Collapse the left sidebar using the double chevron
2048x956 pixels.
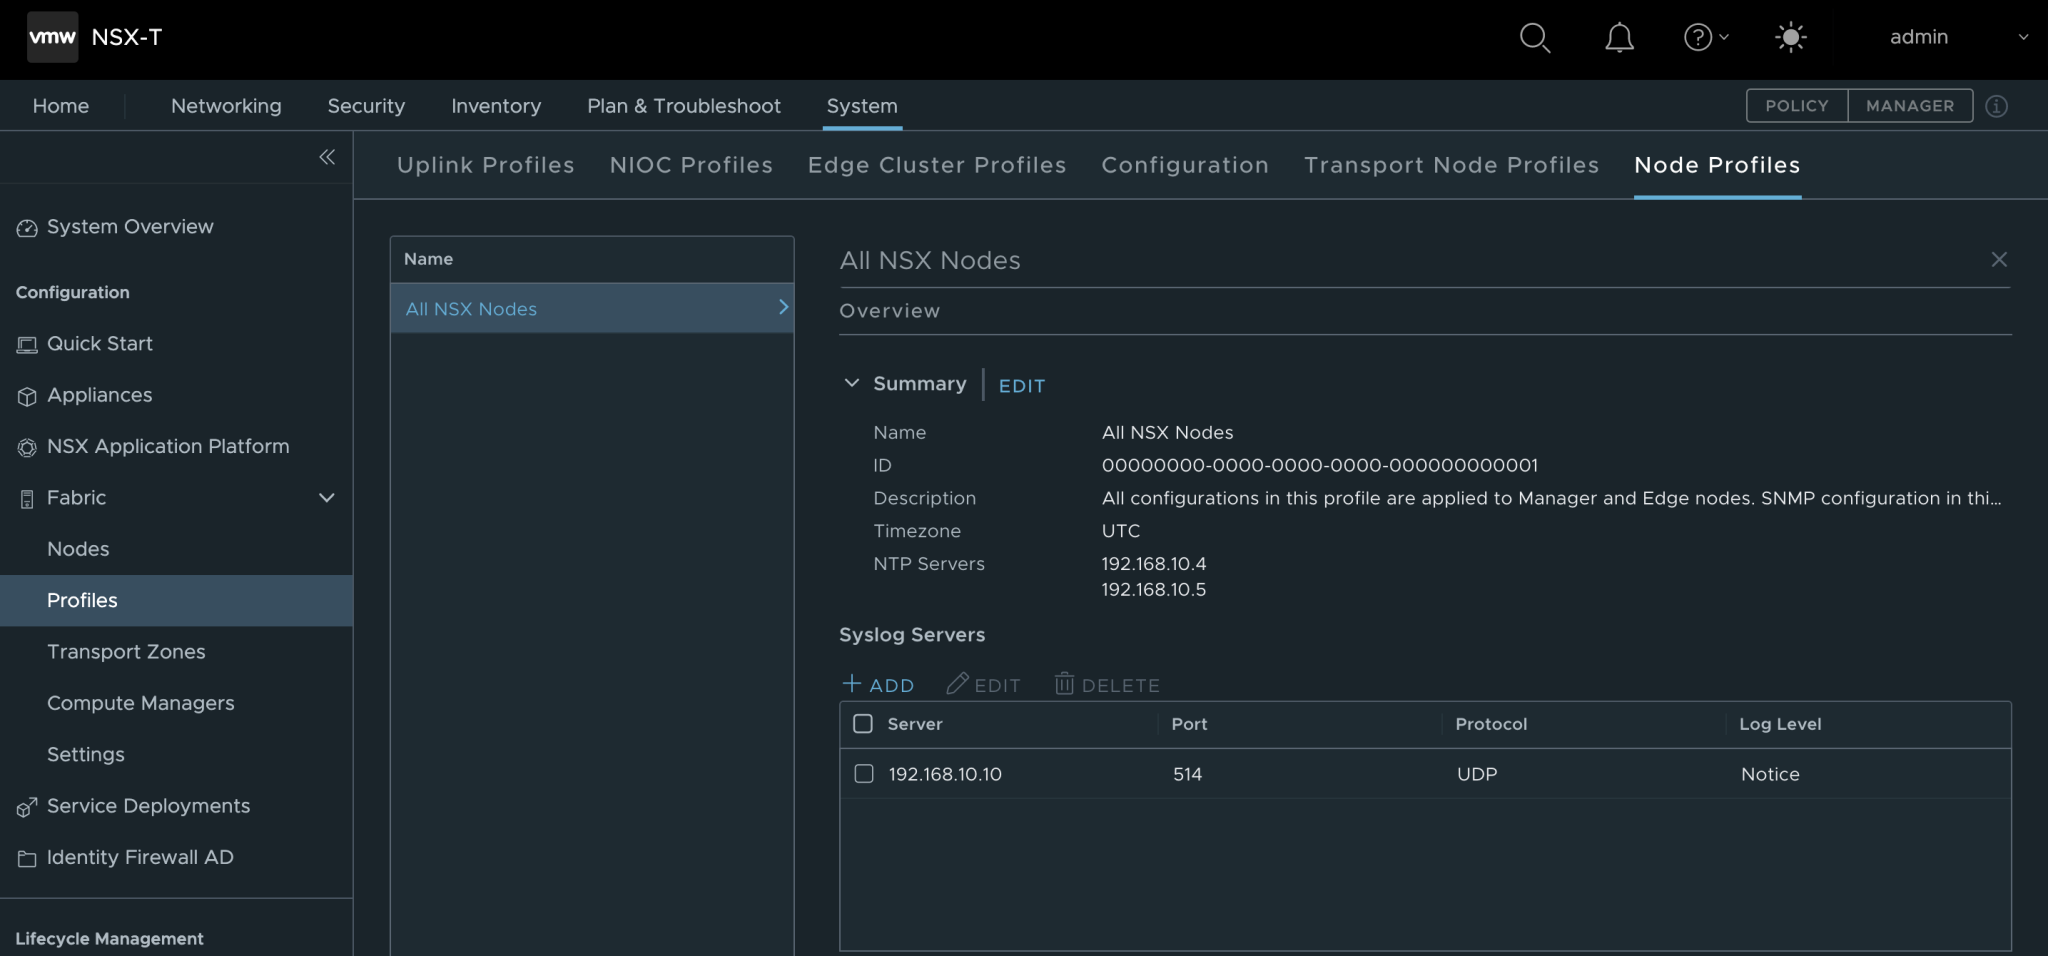tap(327, 157)
